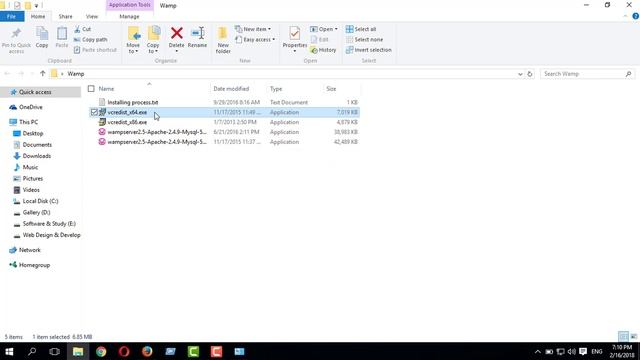Click the search magnifier in Search Wamp
This screenshot has width=640, height=360.
pyautogui.click(x=629, y=74)
